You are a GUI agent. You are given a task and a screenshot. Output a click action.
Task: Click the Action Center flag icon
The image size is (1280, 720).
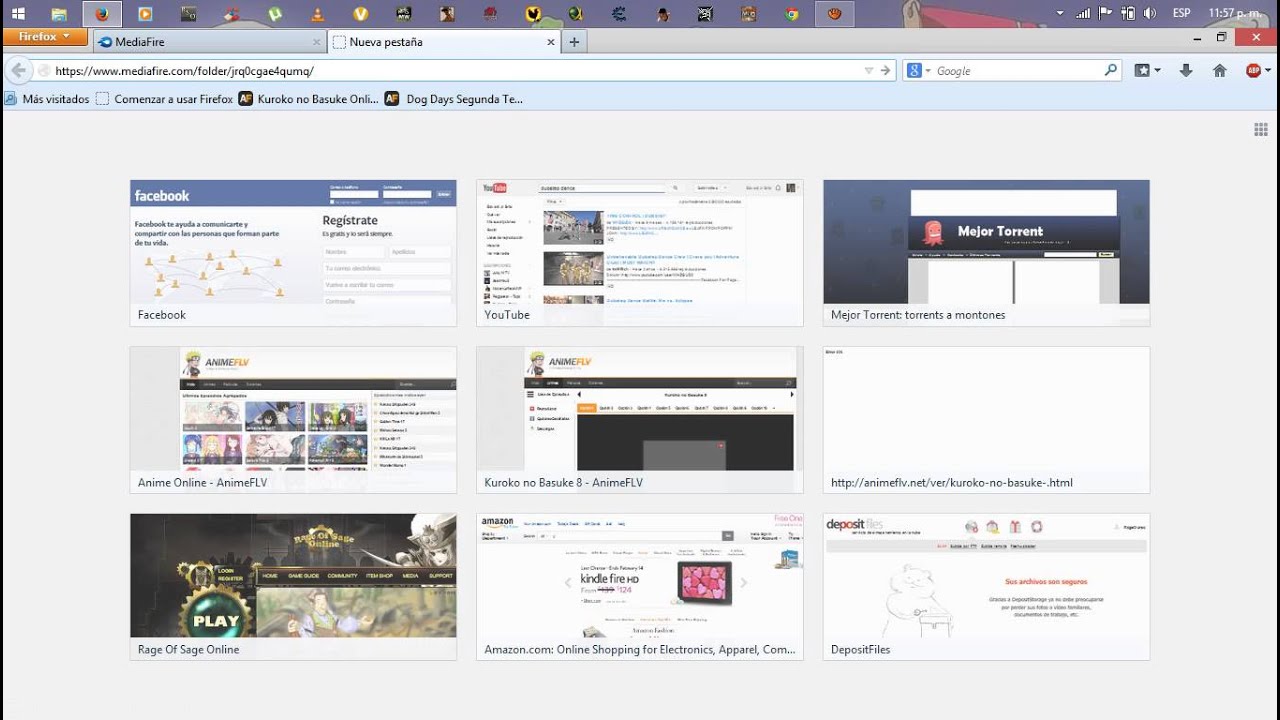click(x=1106, y=13)
